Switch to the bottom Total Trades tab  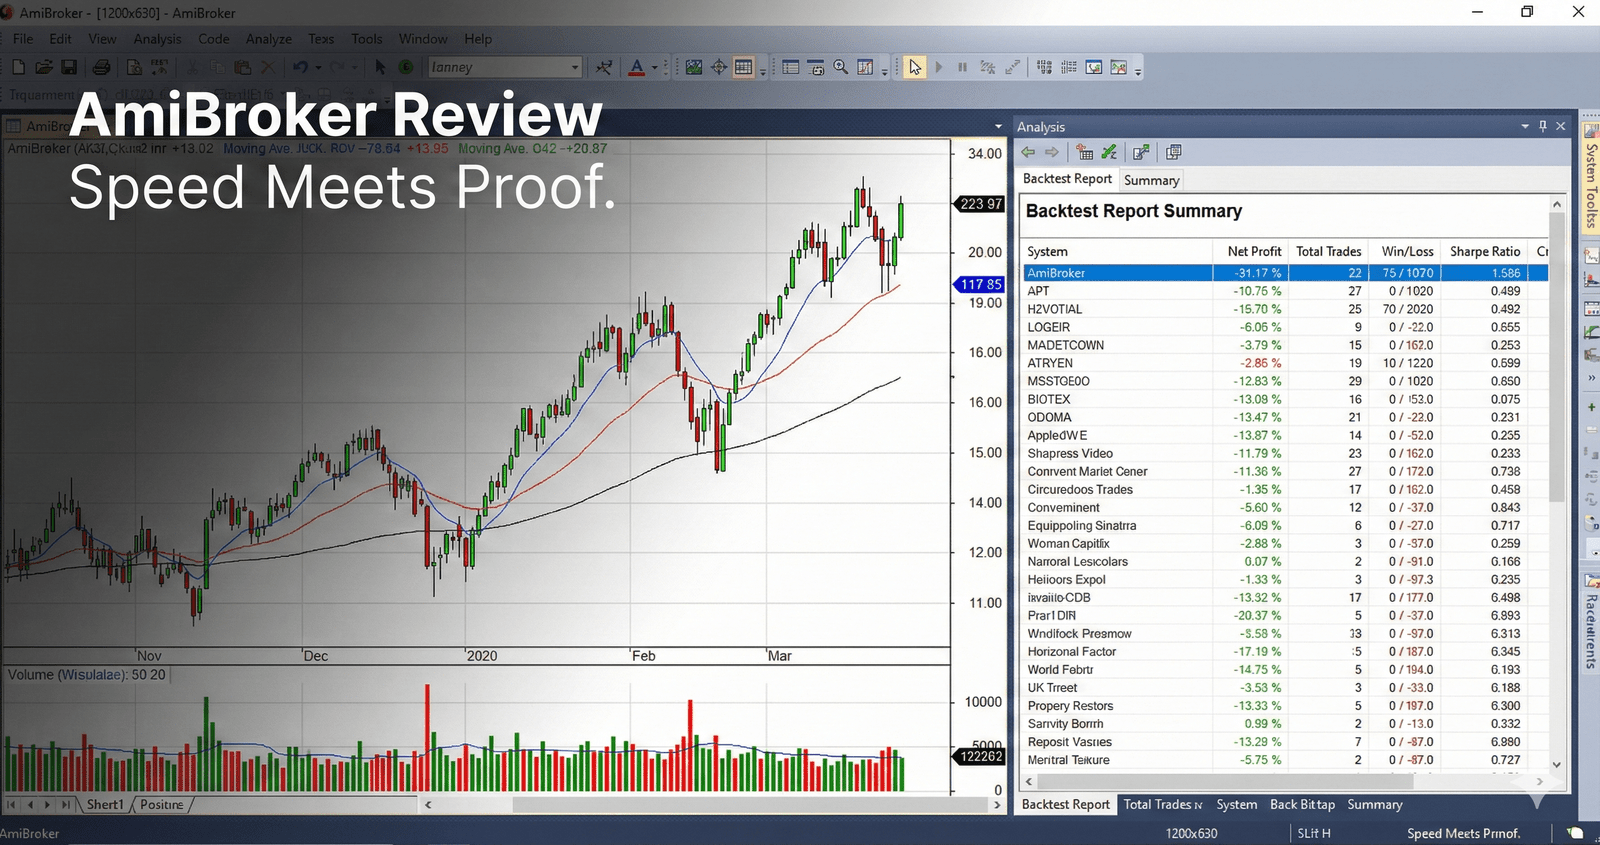pyautogui.click(x=1163, y=804)
